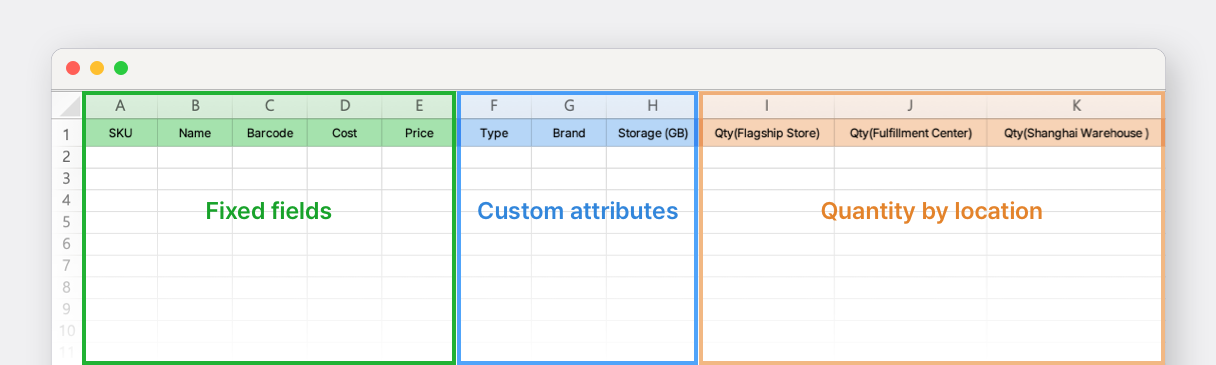Select the Qty(Fulfillment Center) header cell

point(911,133)
